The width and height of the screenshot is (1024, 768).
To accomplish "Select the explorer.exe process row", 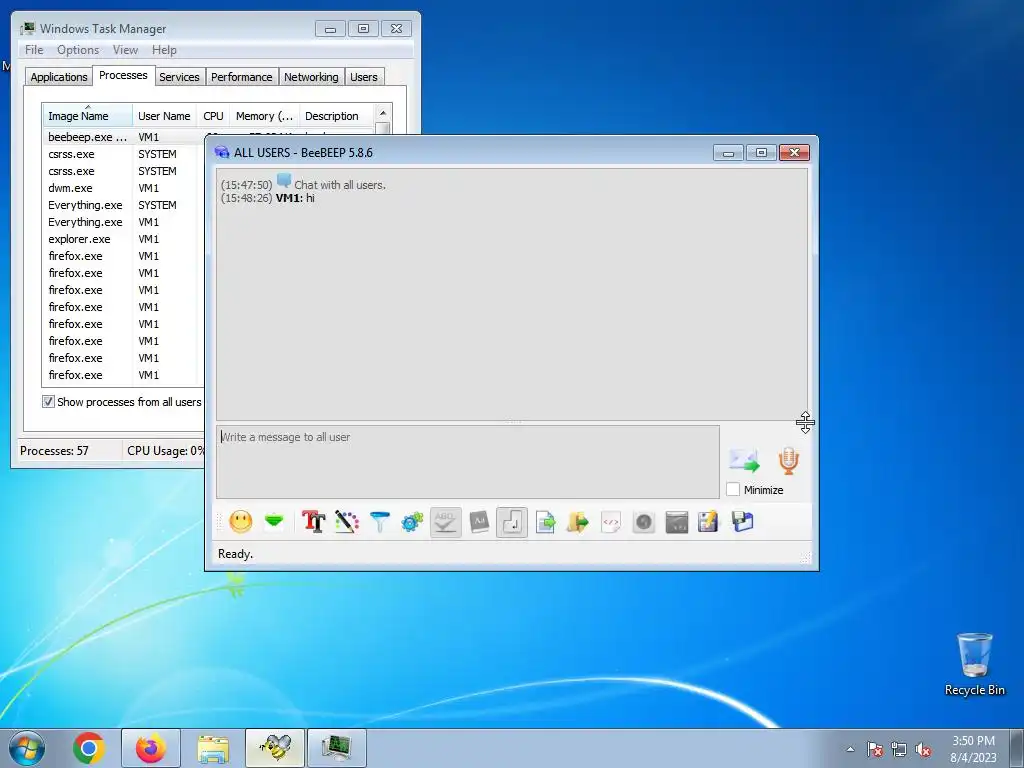I will [124, 239].
